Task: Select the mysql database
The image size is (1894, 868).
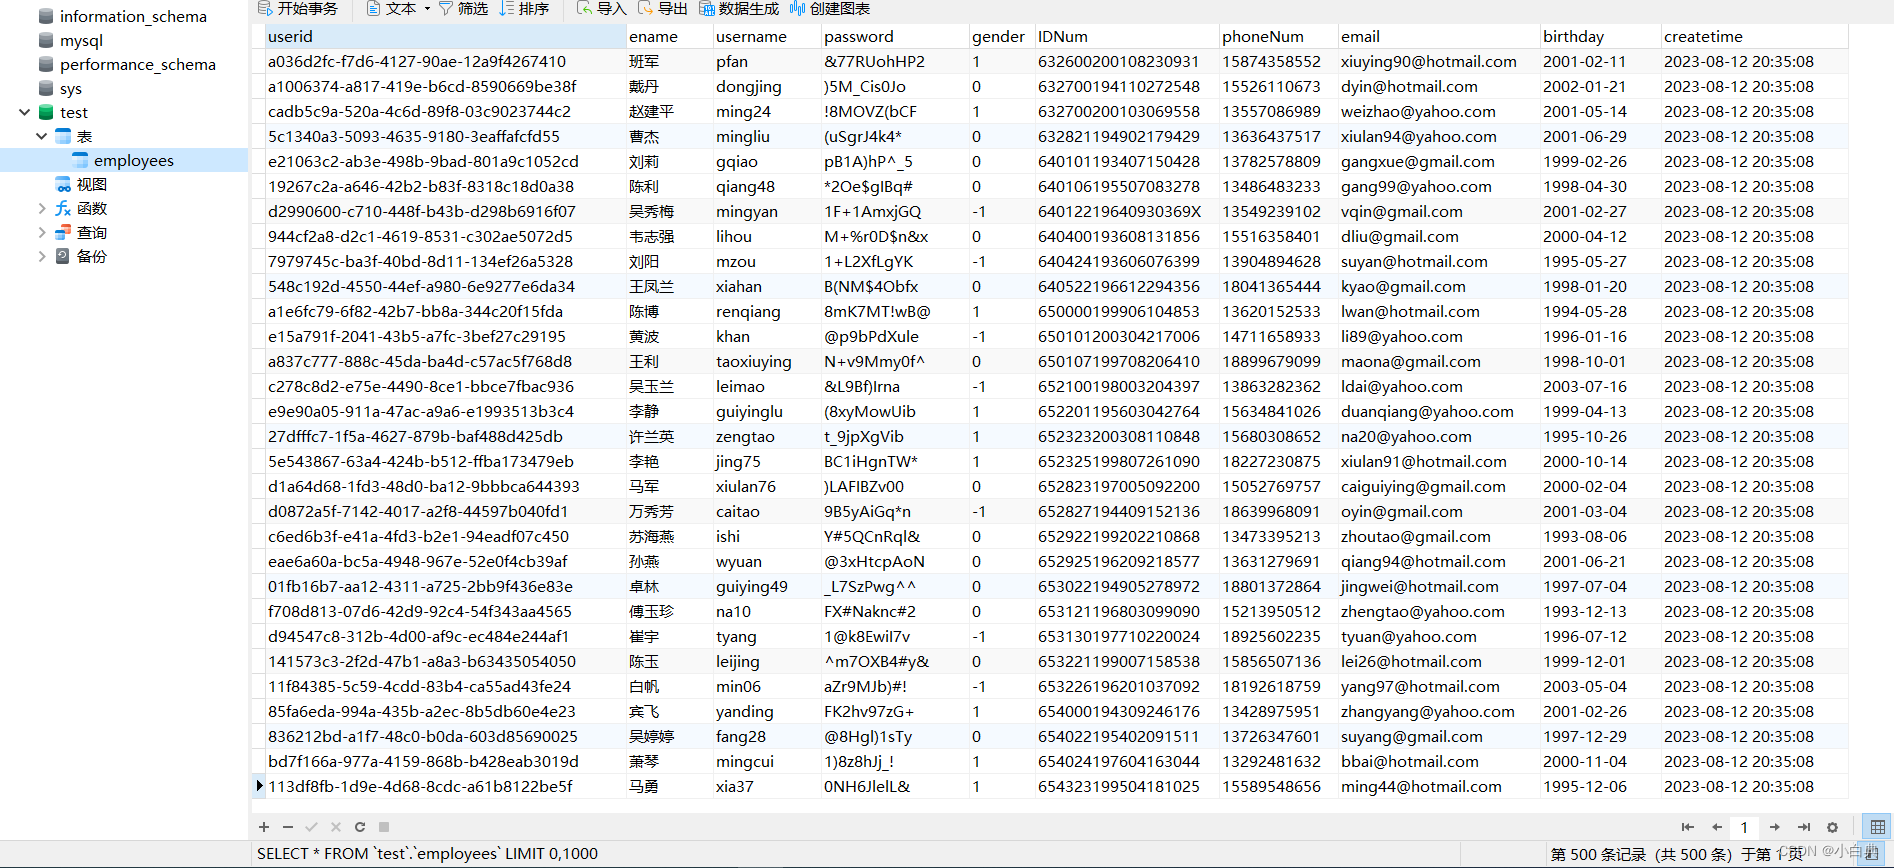Action: coord(81,41)
